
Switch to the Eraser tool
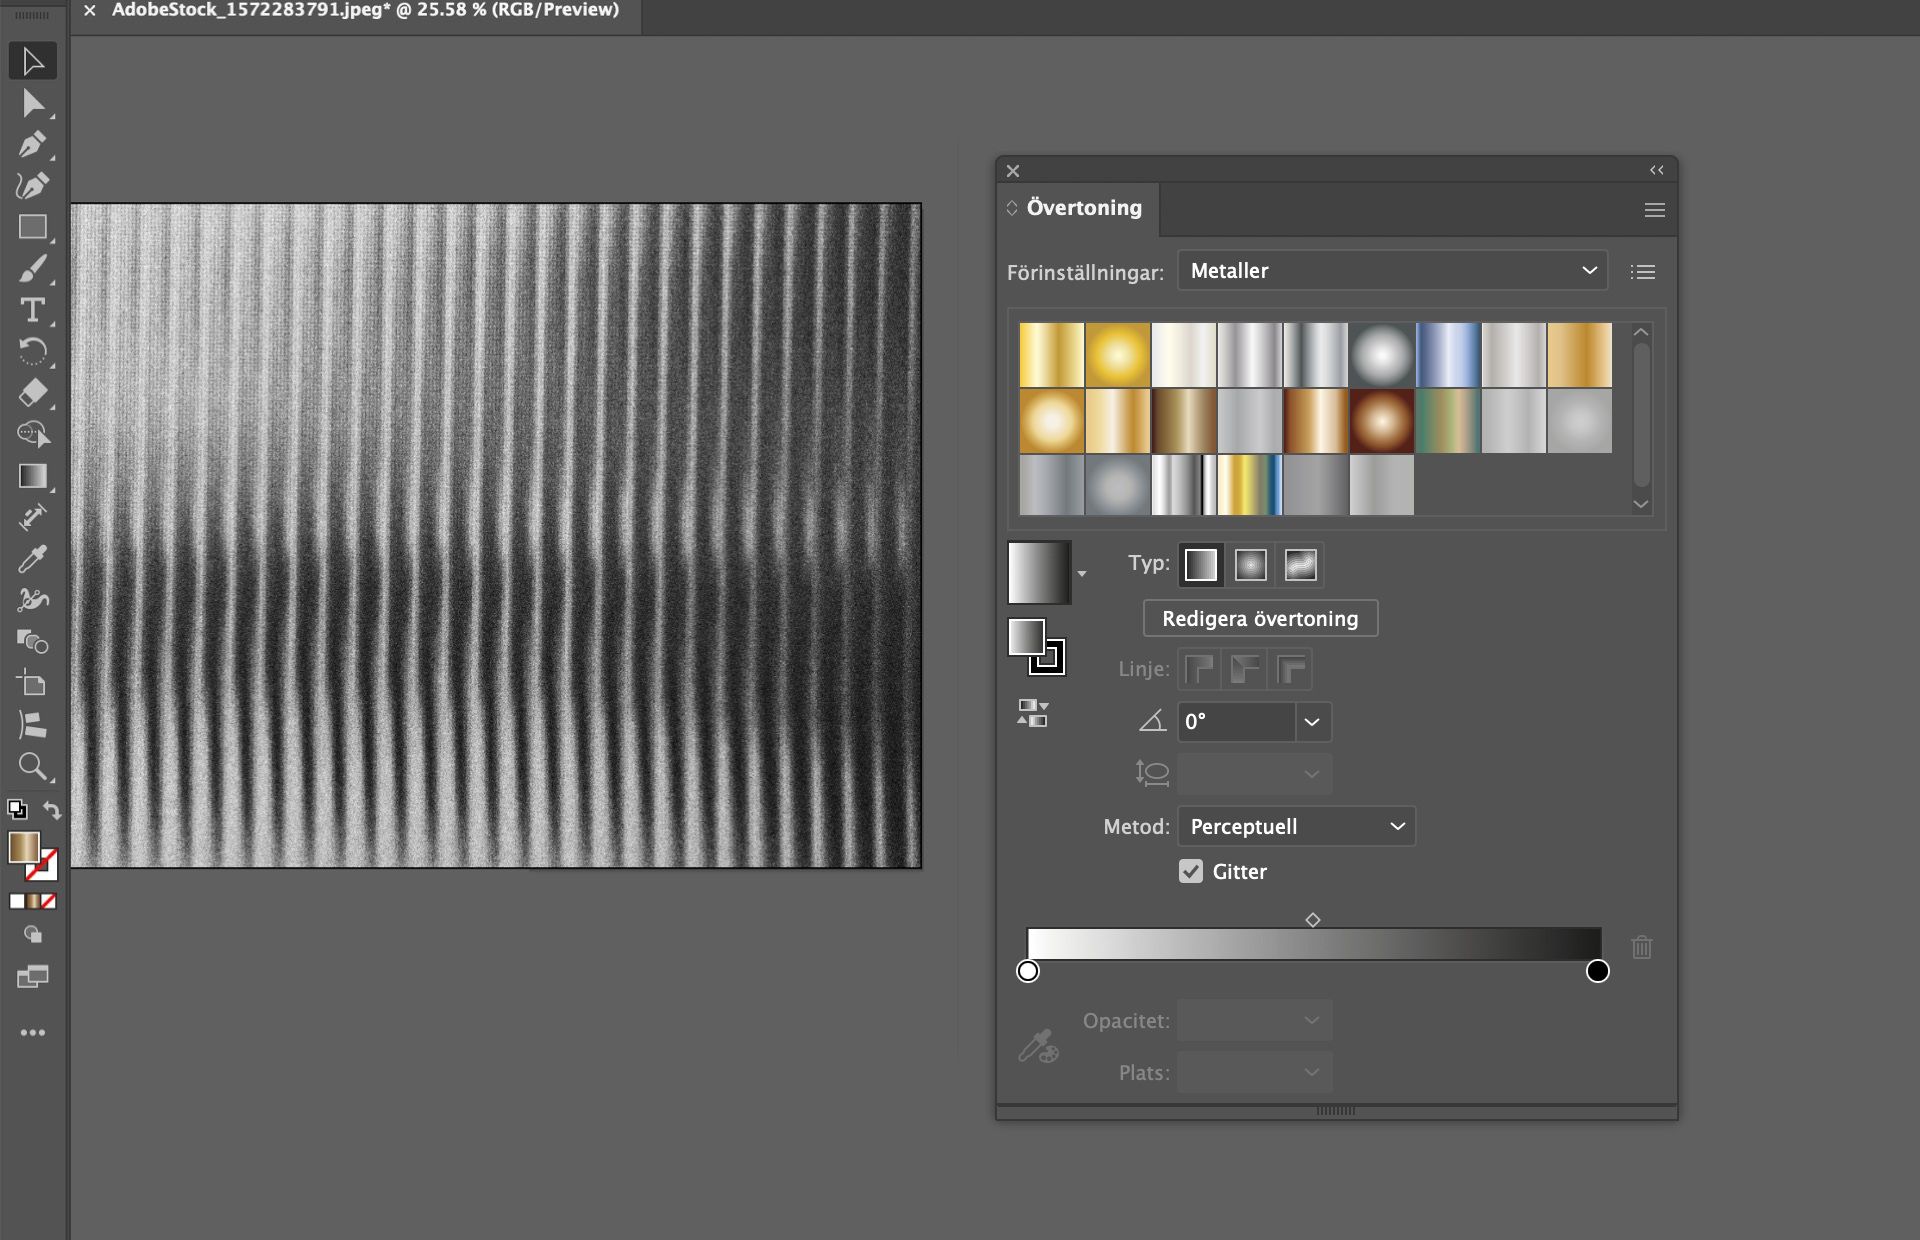coord(33,393)
